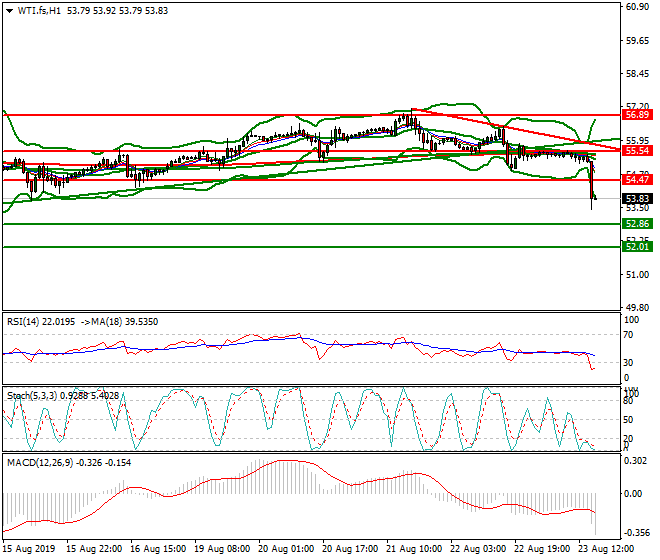Click the 16 Aug 15:00 time axis label

(158, 549)
